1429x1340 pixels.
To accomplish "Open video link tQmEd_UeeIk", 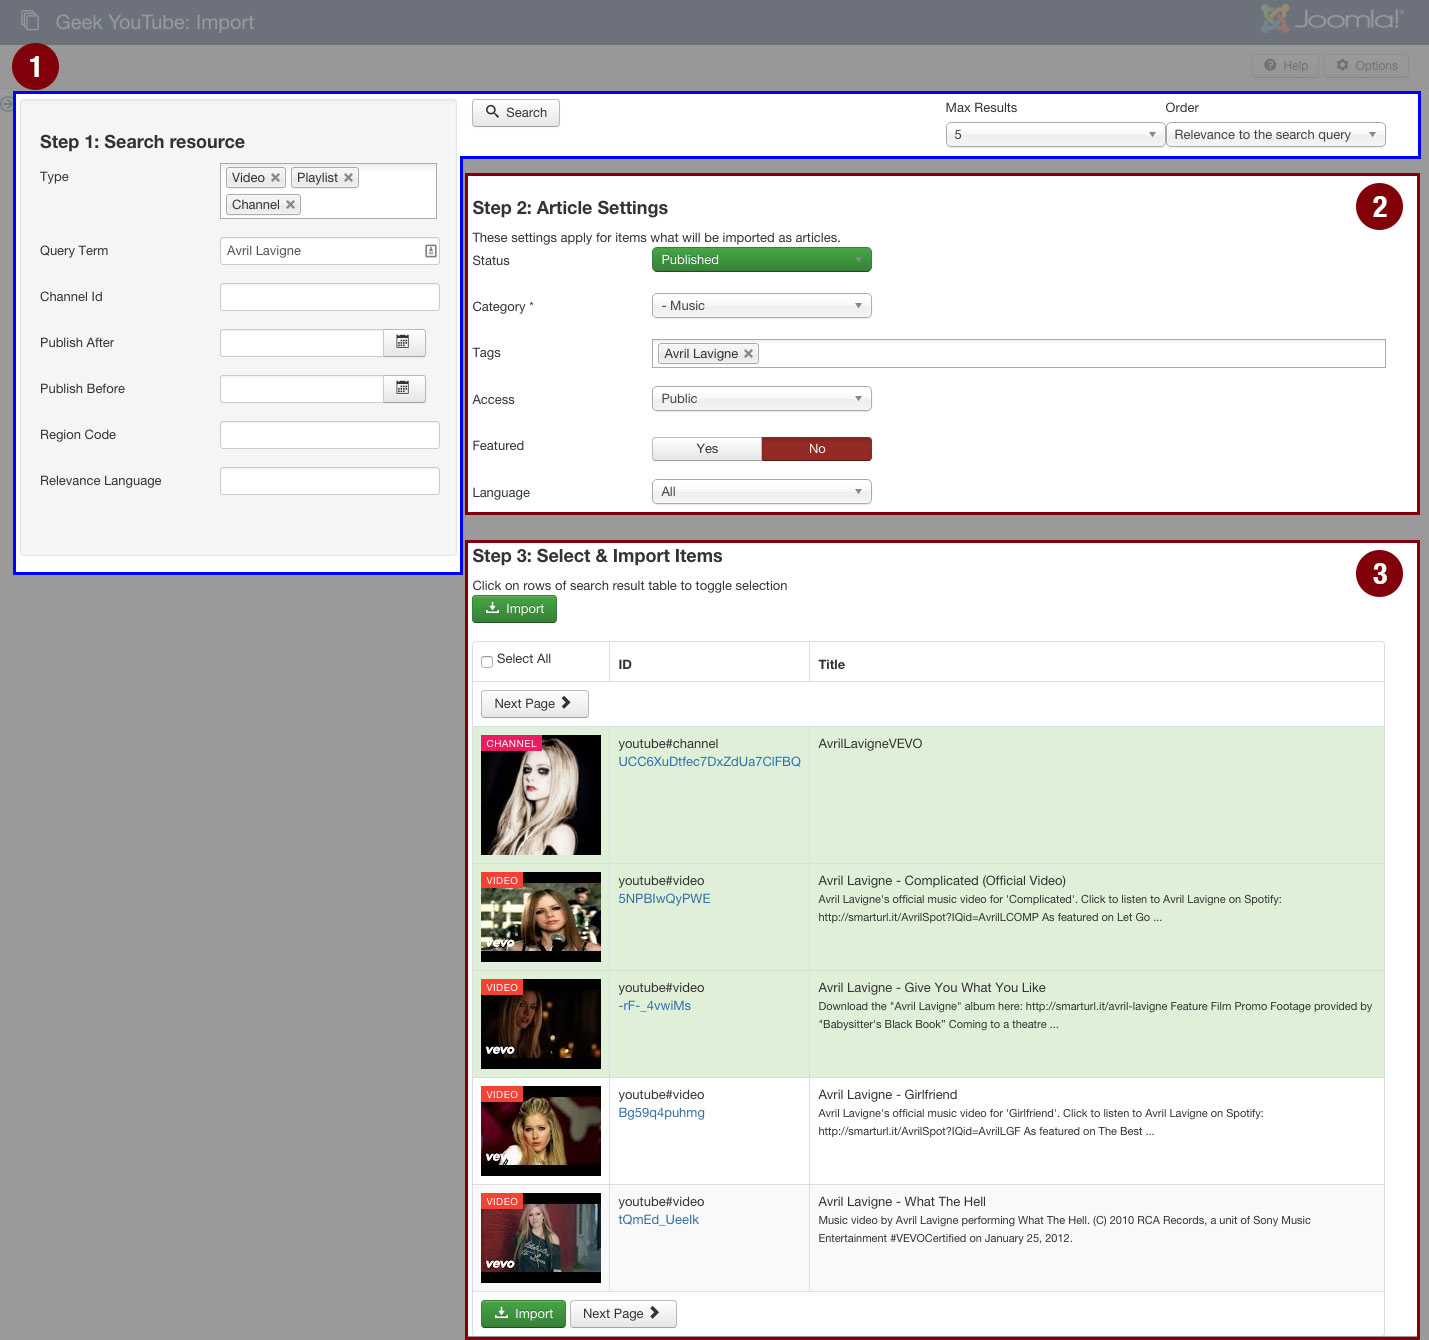I will [x=658, y=1220].
